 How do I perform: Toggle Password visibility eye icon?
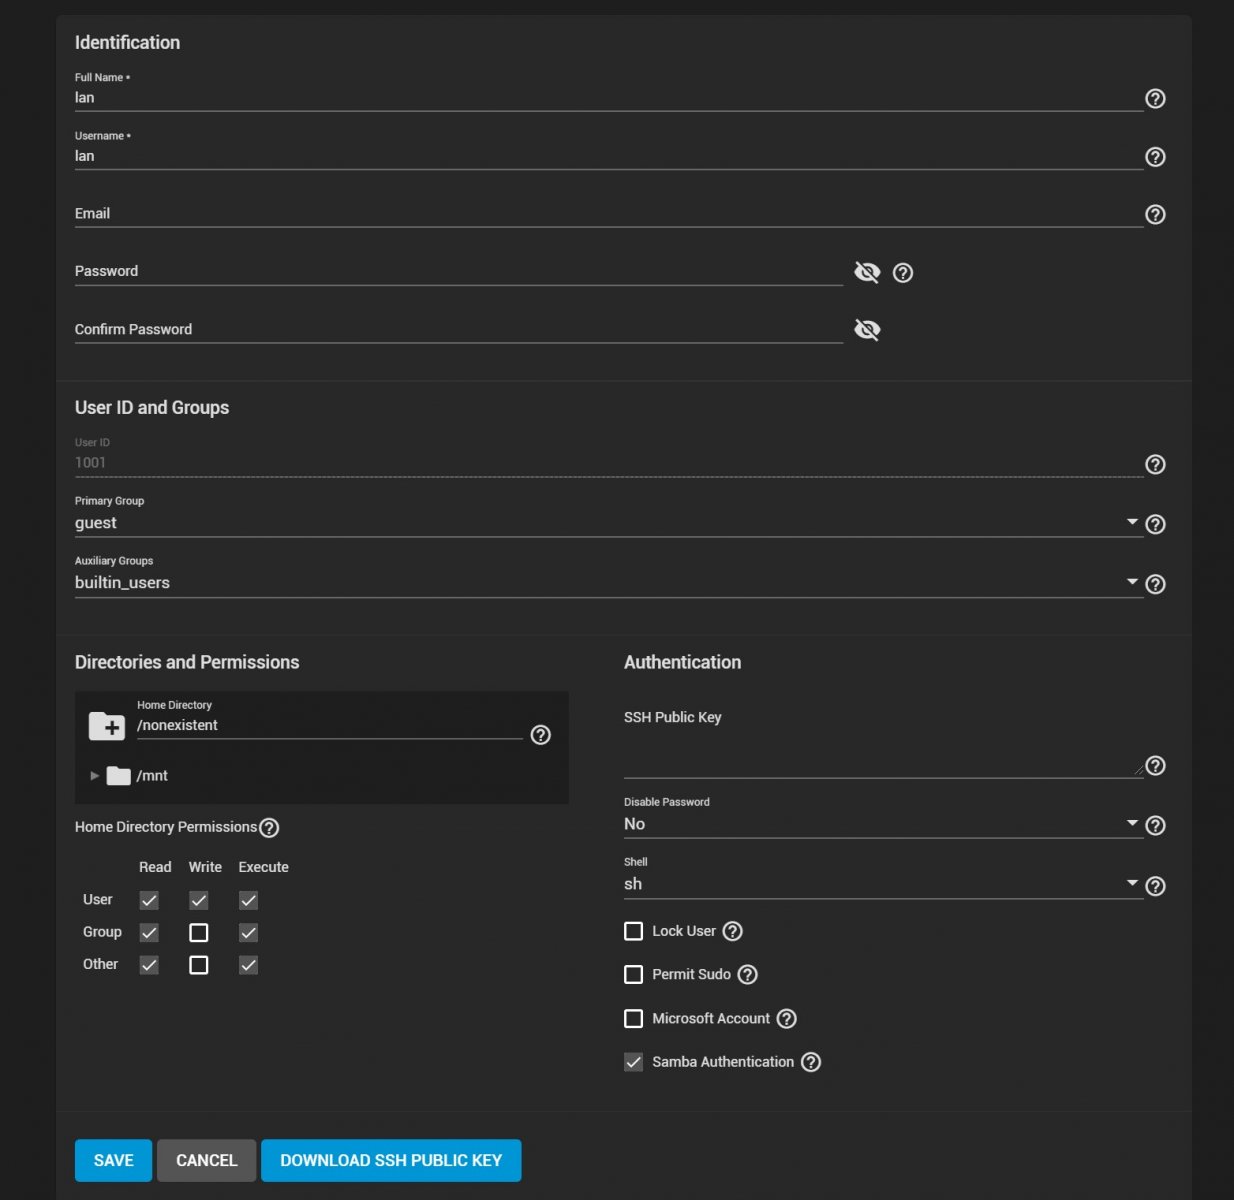pyautogui.click(x=867, y=272)
